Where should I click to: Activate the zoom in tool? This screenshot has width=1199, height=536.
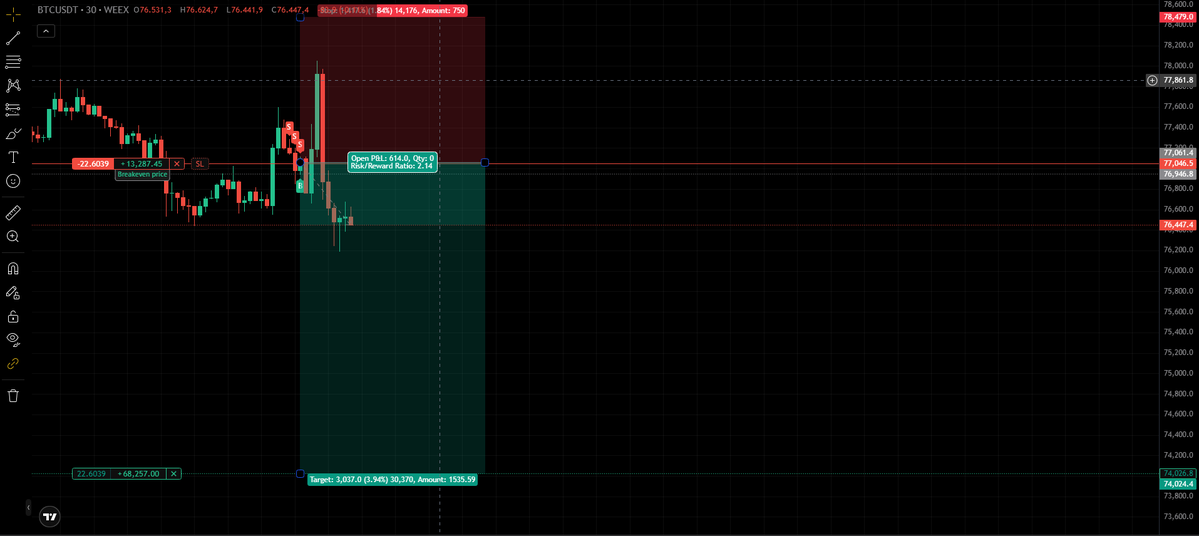tap(13, 236)
